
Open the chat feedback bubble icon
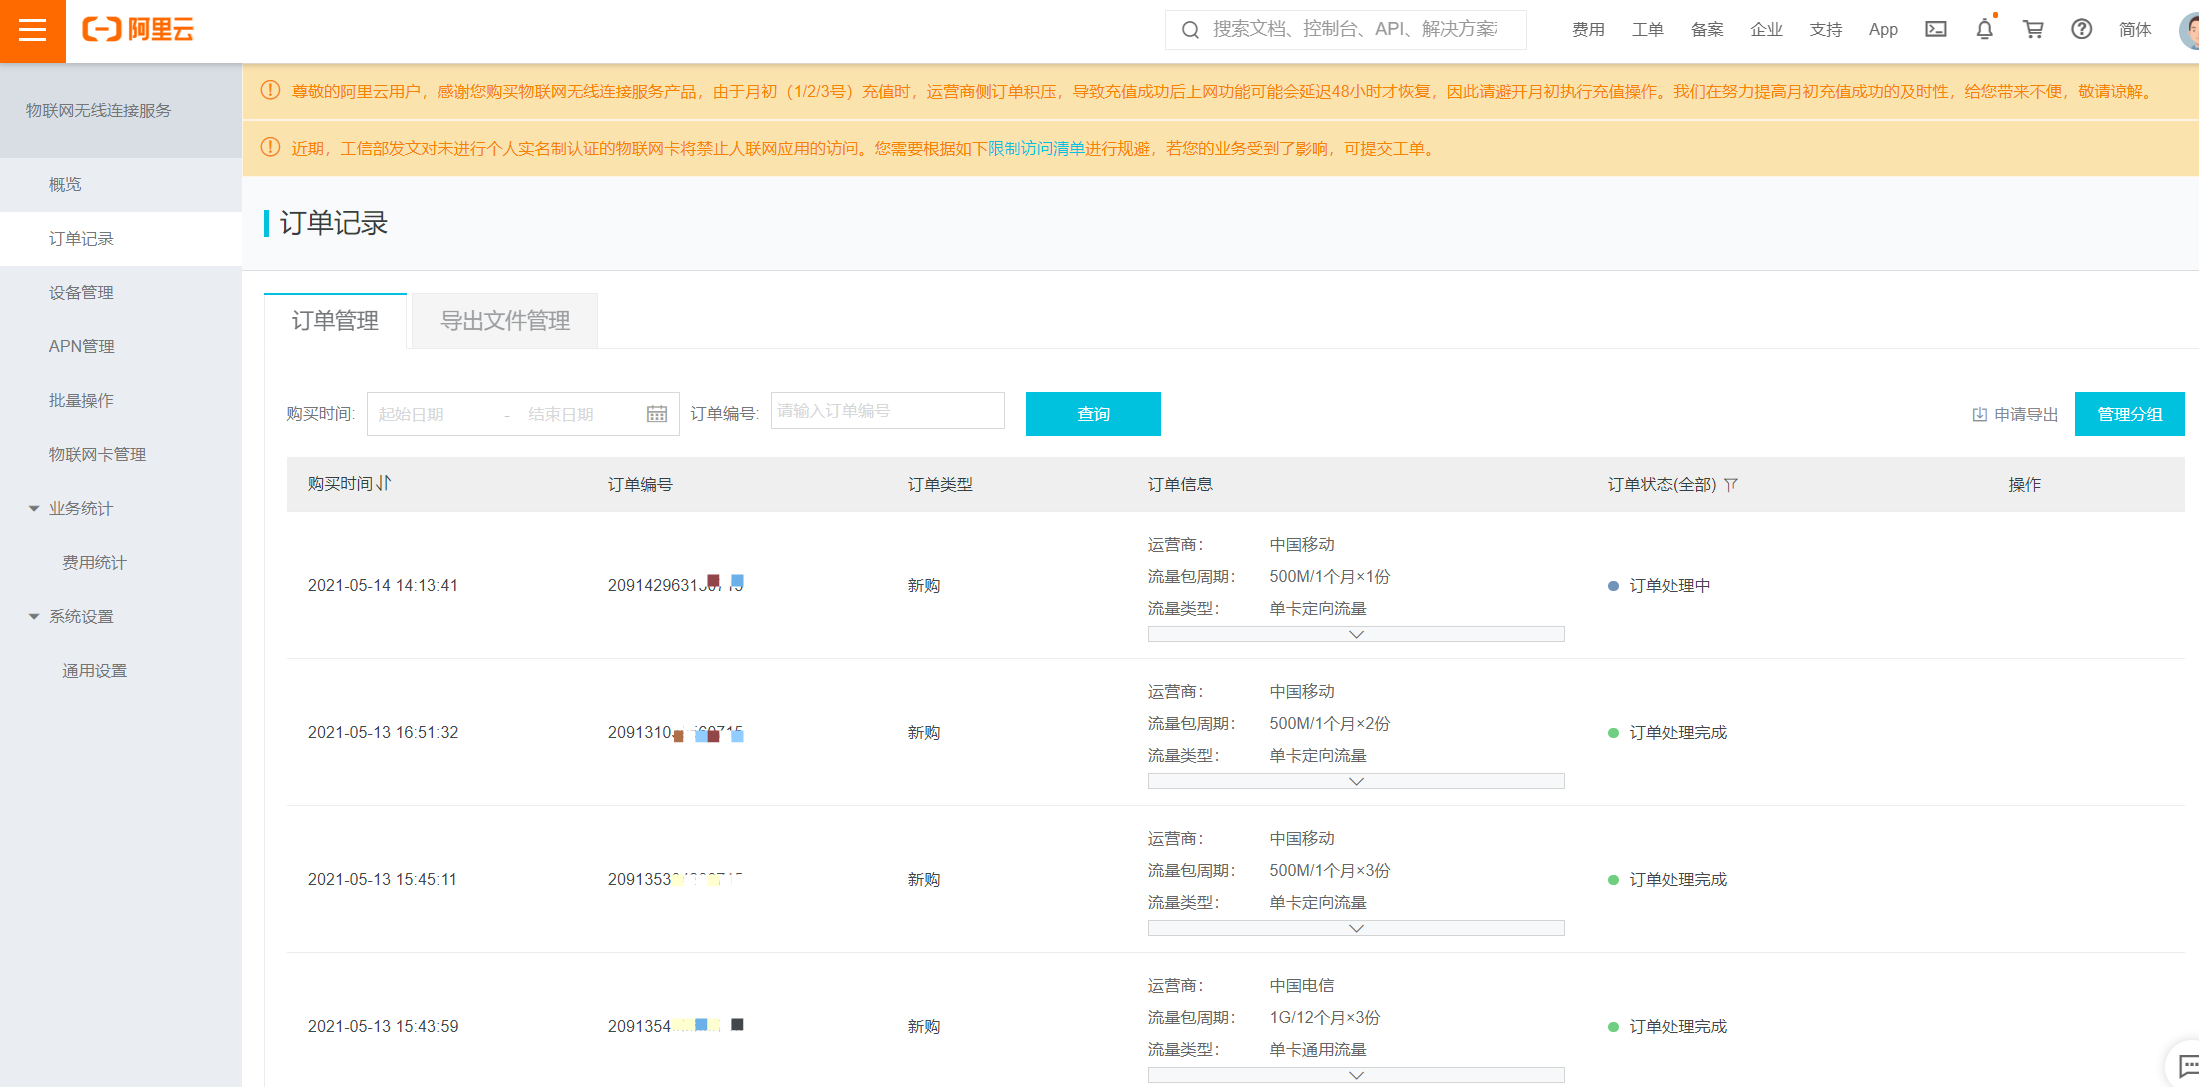pyautogui.click(x=2188, y=1067)
